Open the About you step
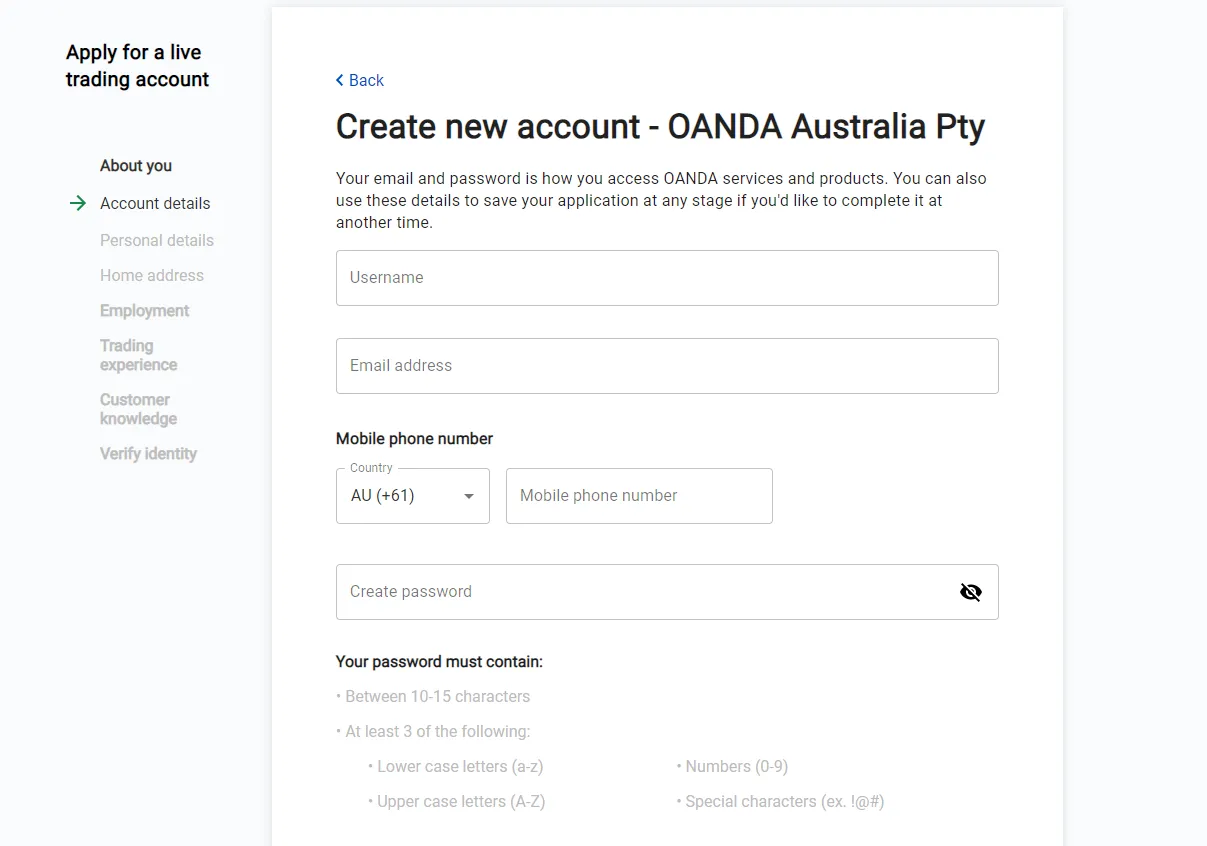Image resolution: width=1207 pixels, height=846 pixels. pos(136,166)
